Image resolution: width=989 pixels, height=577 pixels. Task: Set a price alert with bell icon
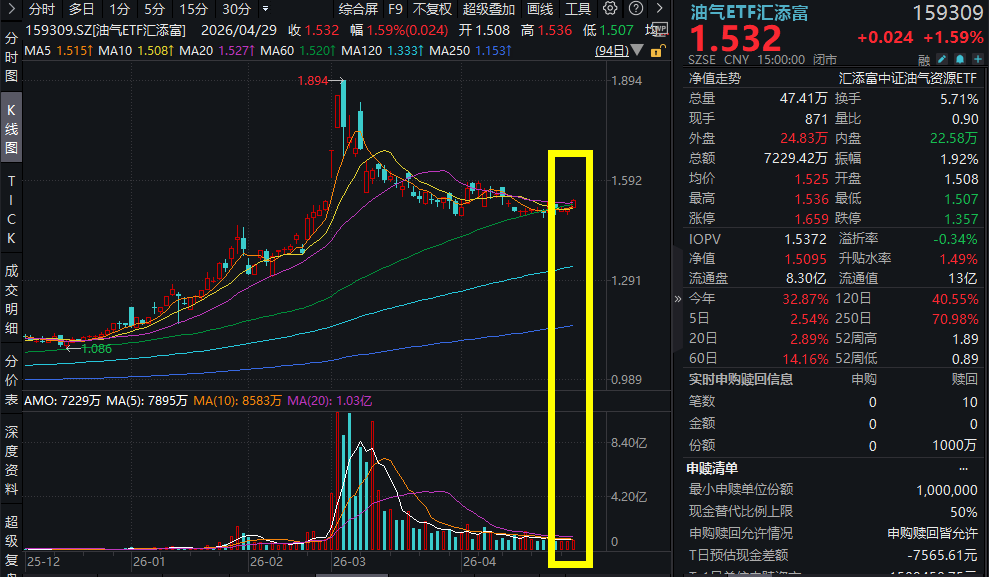[959, 59]
